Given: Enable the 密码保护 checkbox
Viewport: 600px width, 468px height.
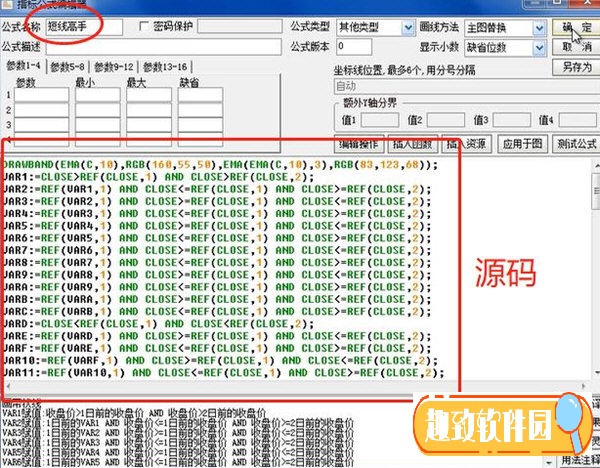Looking at the screenshot, I should tap(144, 27).
